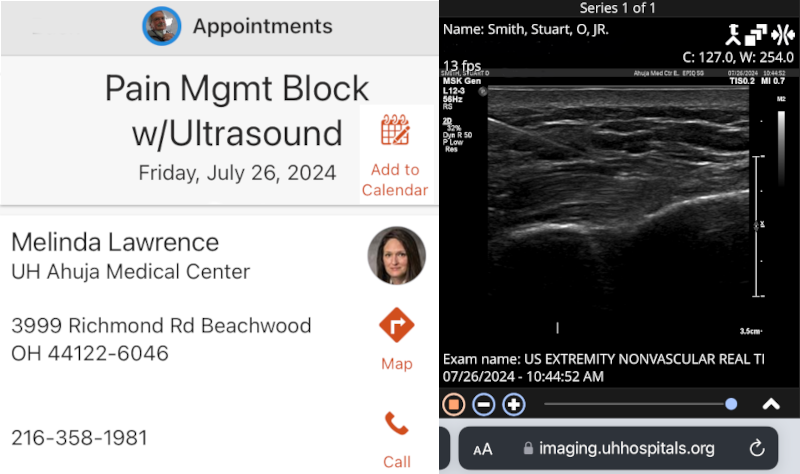The height and width of the screenshot is (474, 800).
Task: Stop cine playback with orange square button
Action: [454, 404]
